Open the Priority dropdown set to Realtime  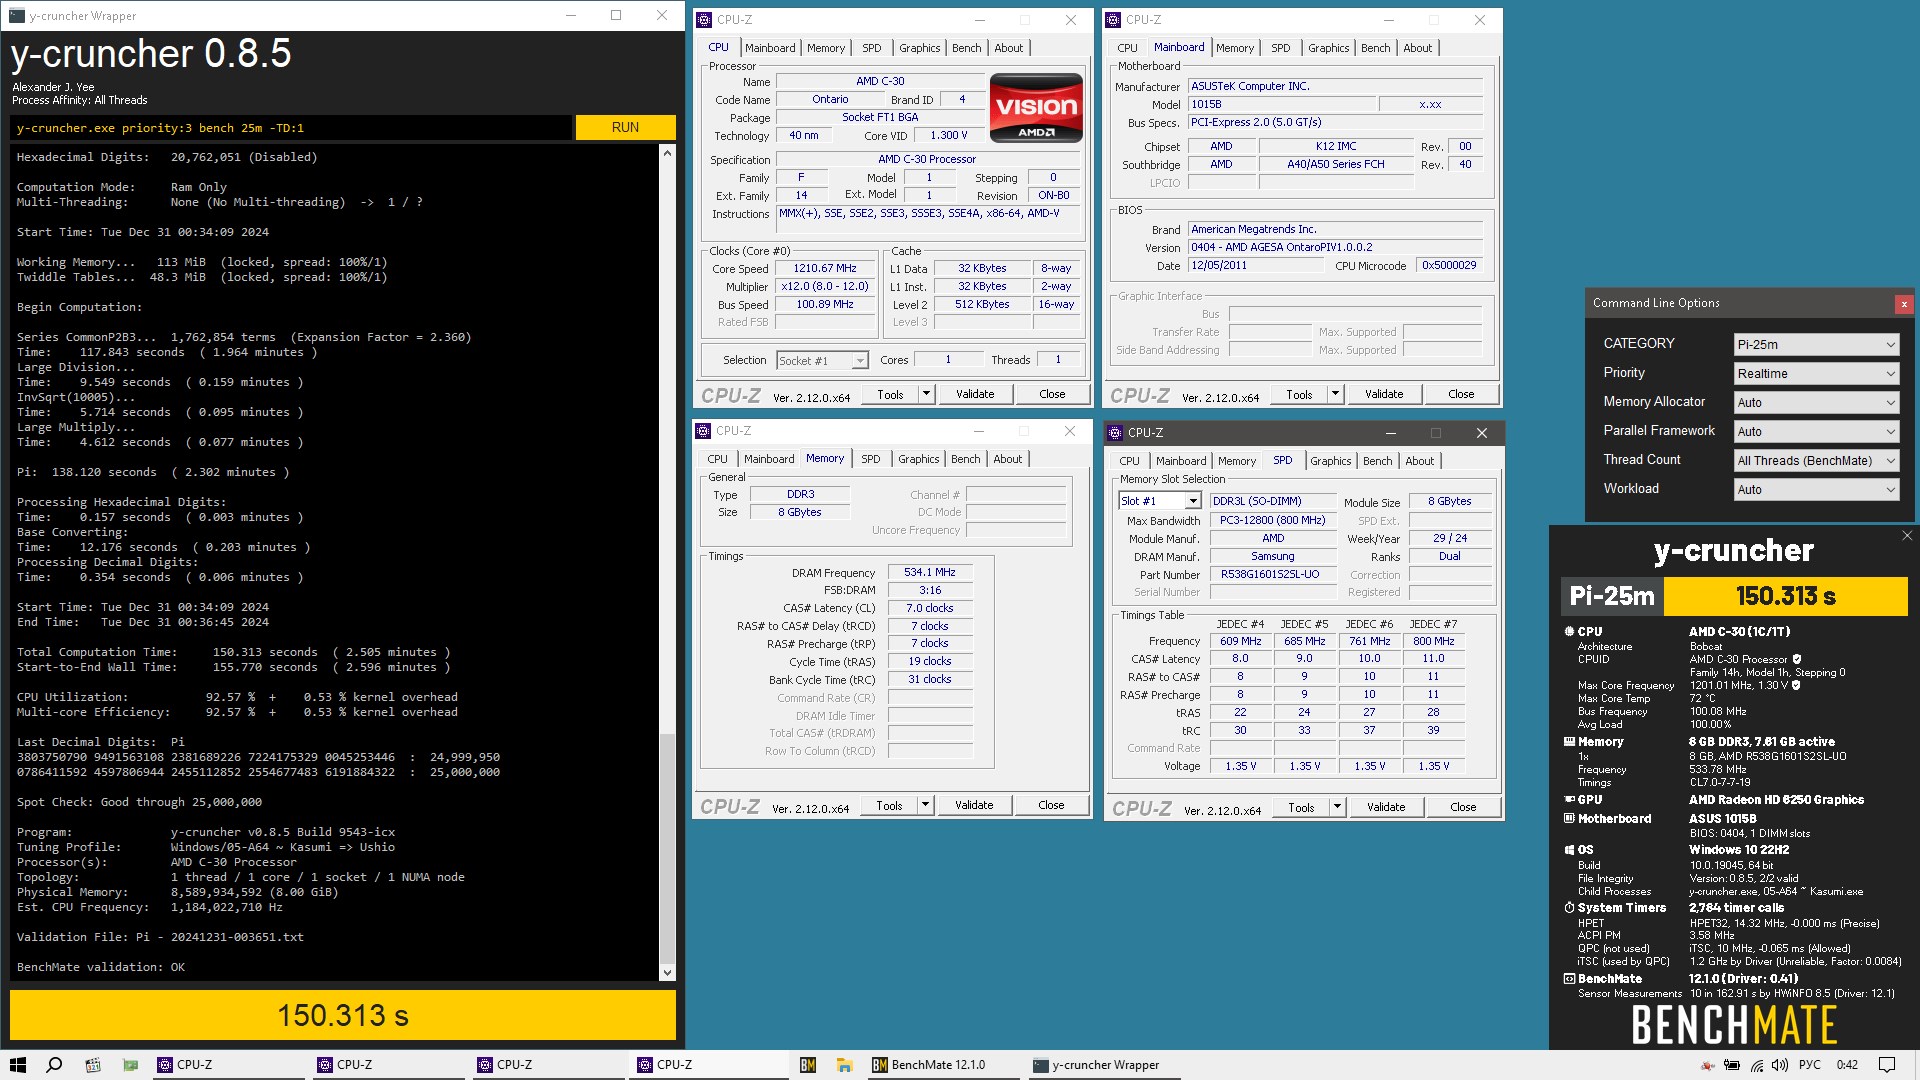coord(1816,373)
